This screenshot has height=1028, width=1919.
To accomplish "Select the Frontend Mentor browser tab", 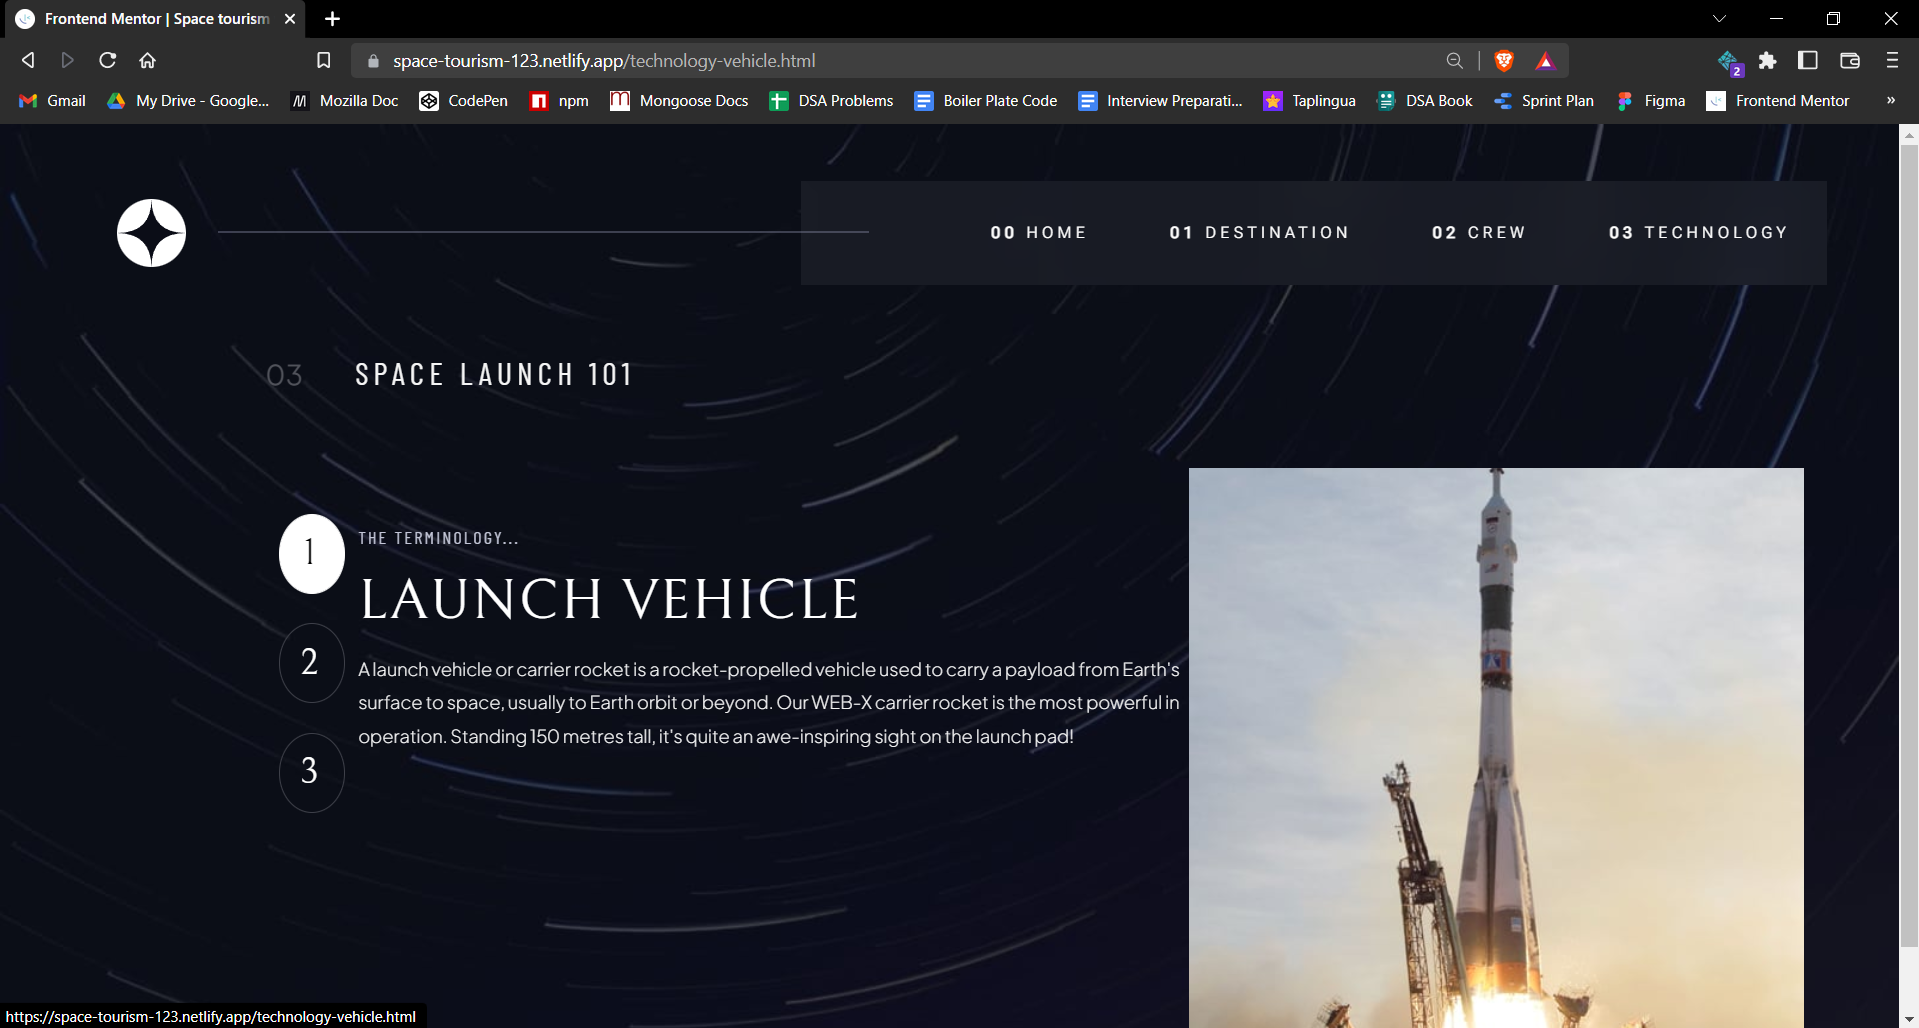I will 155,19.
